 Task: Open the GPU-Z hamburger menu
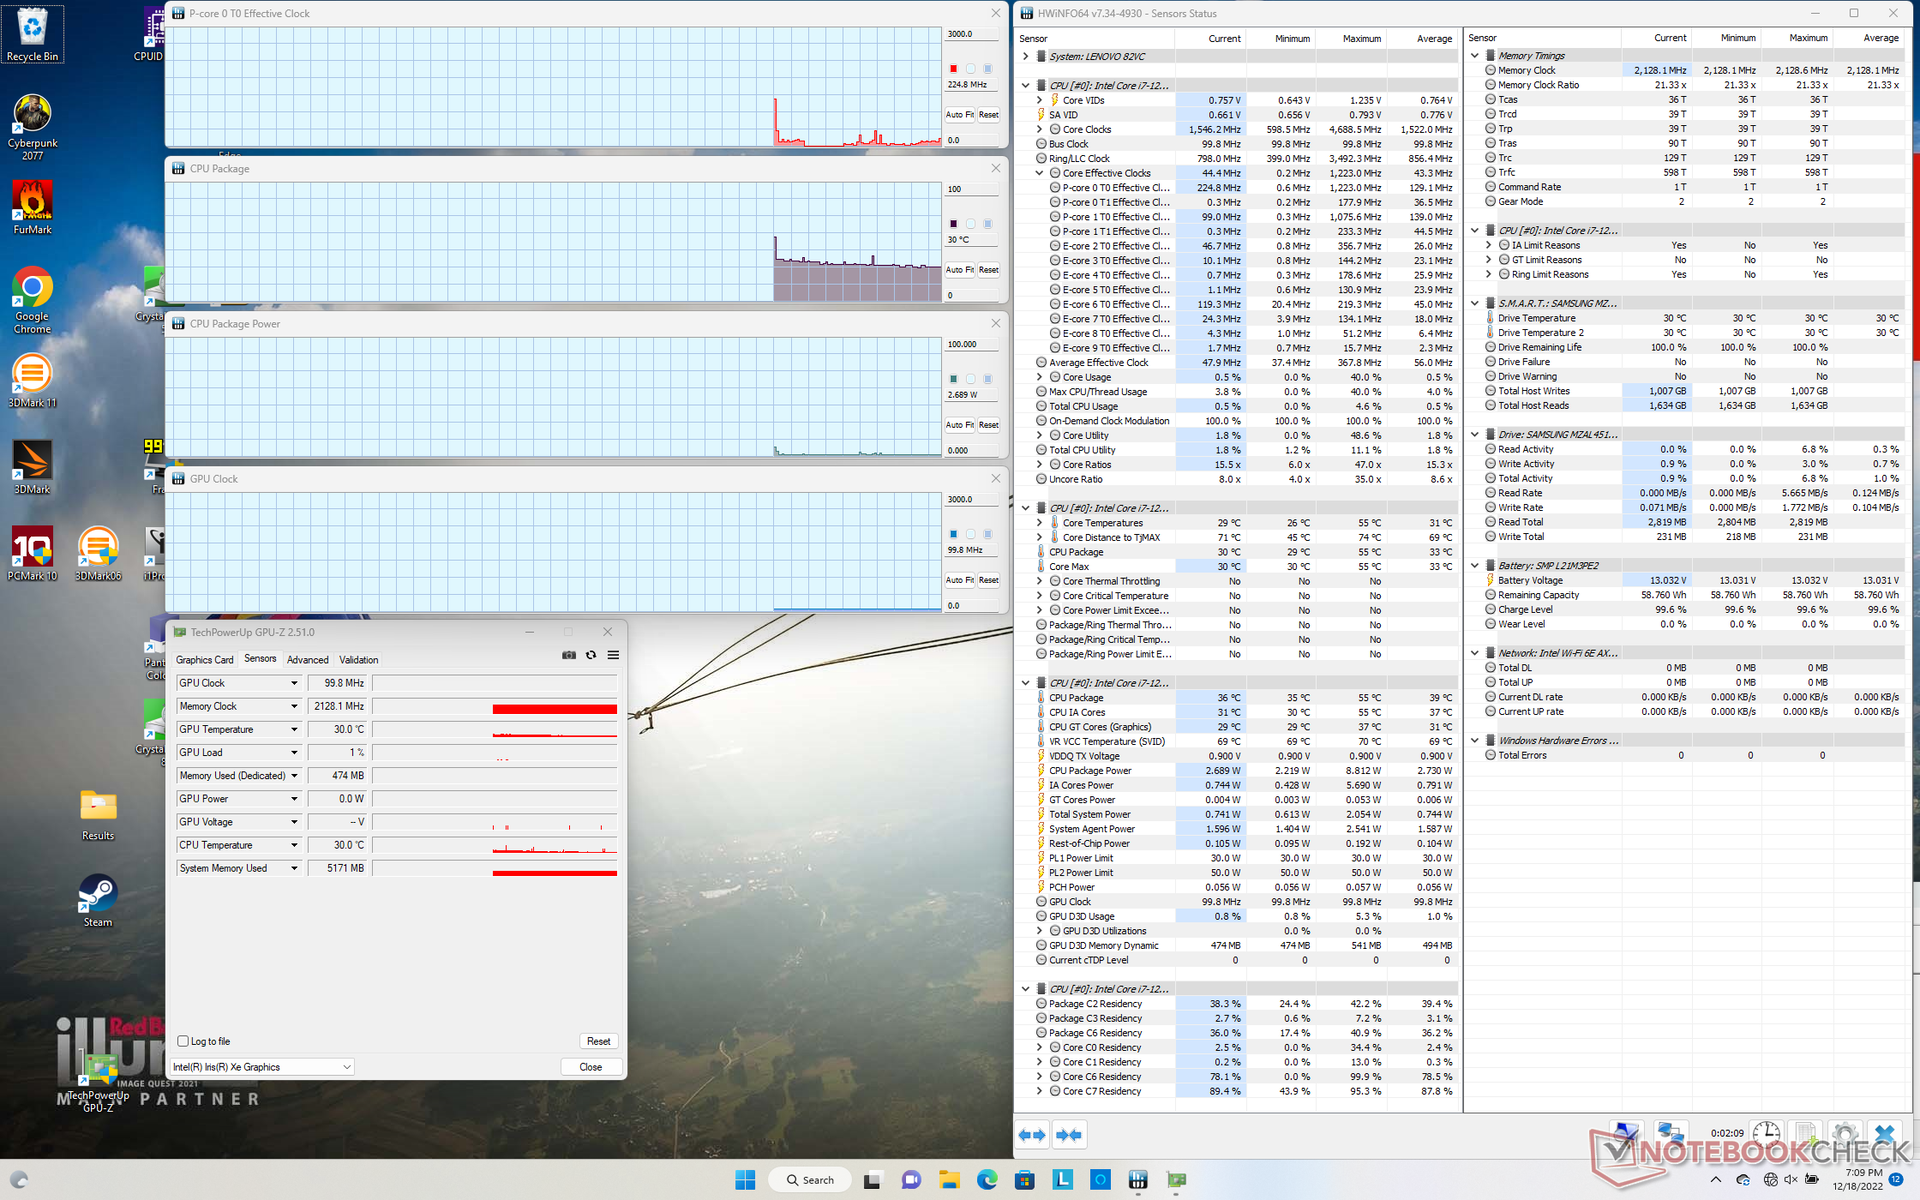(x=613, y=655)
